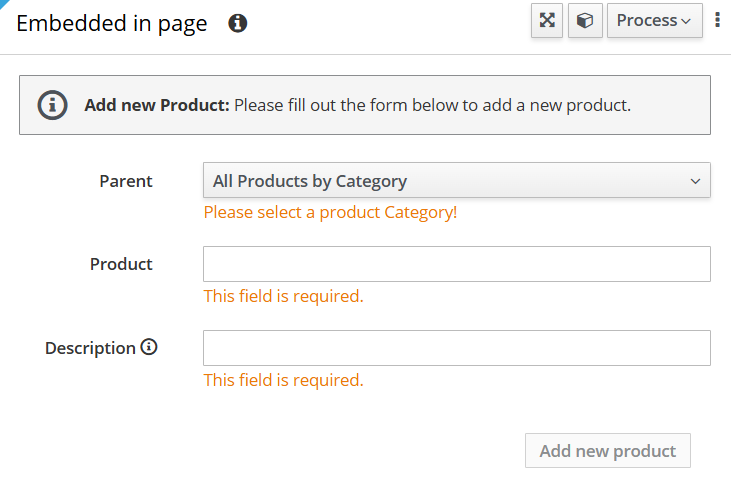
Task: Click the bold Add new Product heading
Action: click(157, 105)
